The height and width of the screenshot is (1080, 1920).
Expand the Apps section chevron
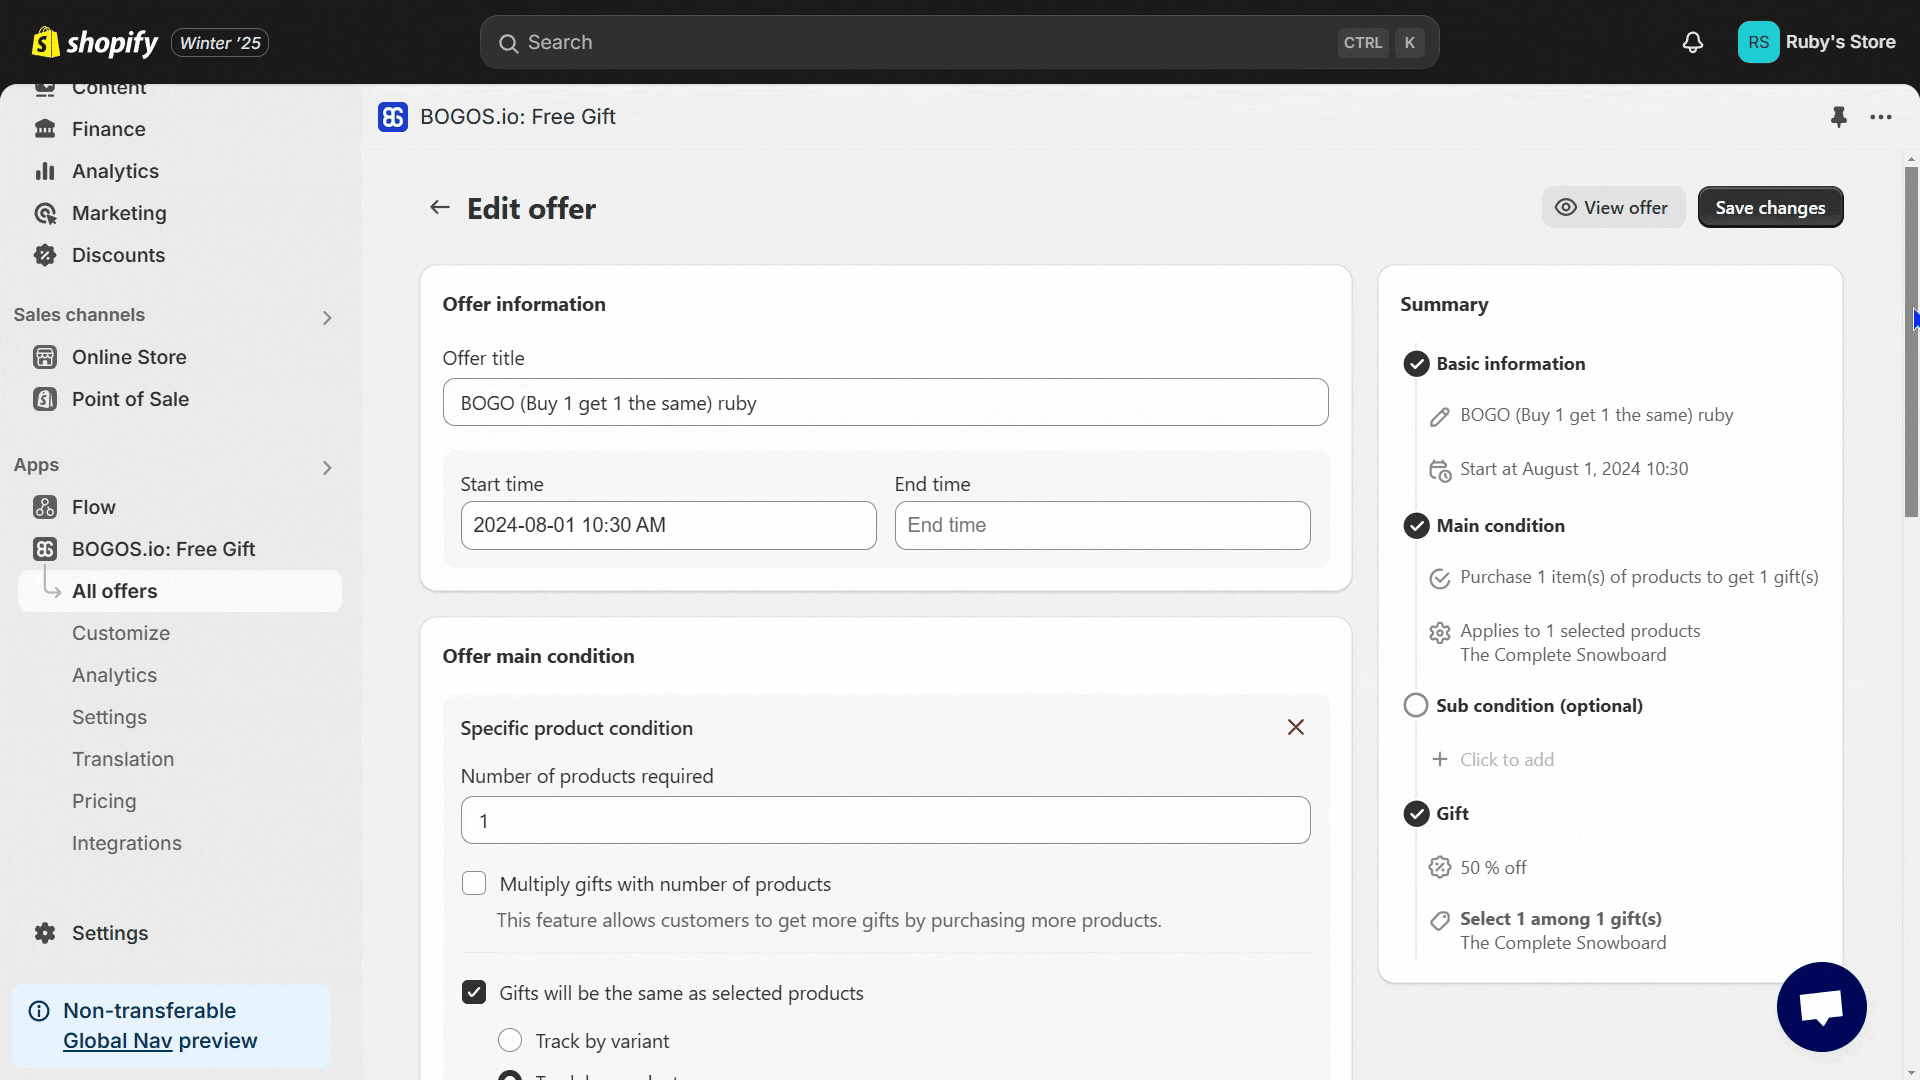coord(327,468)
